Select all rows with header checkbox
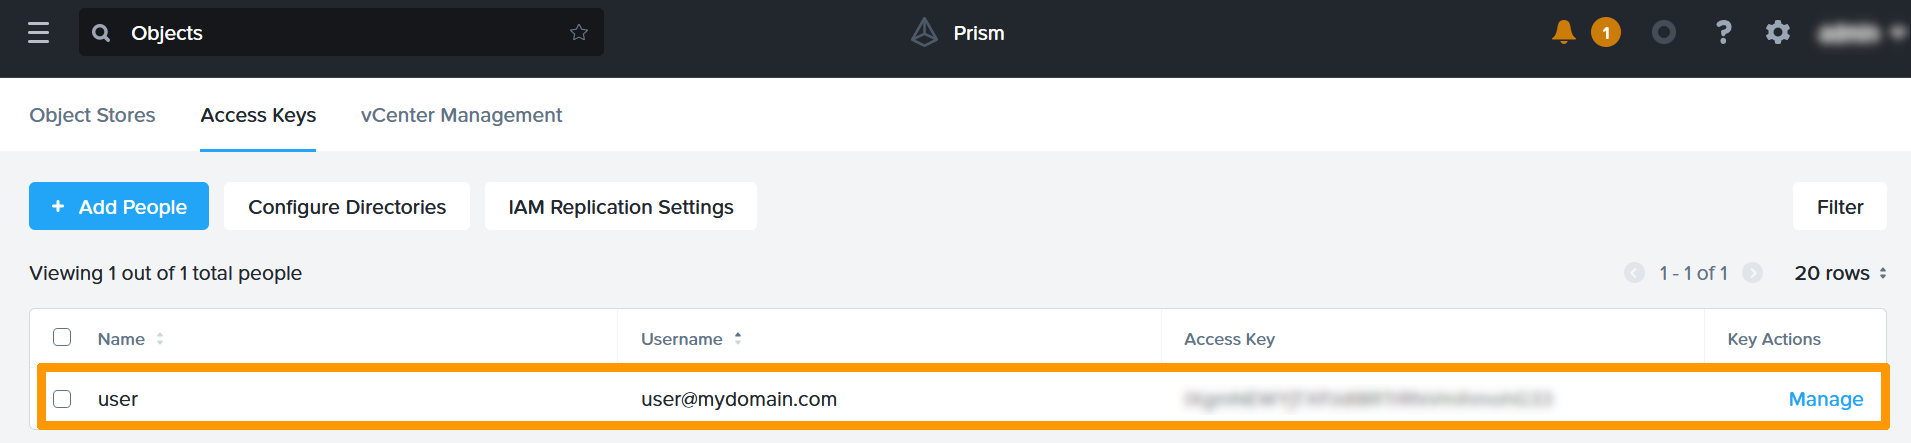This screenshot has width=1911, height=443. click(x=62, y=337)
